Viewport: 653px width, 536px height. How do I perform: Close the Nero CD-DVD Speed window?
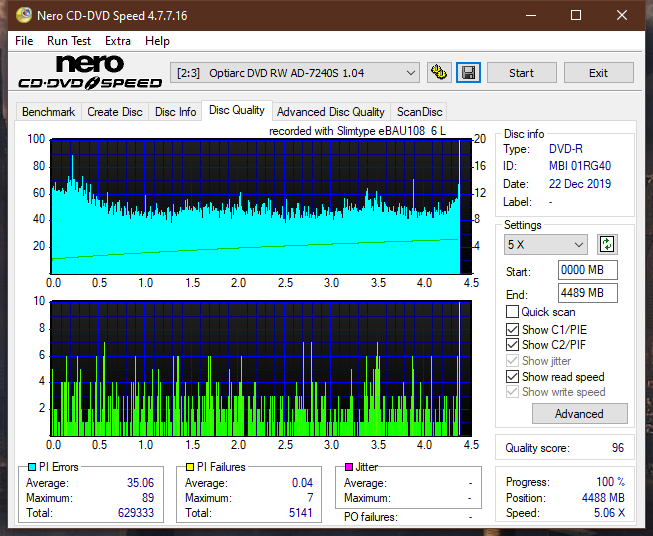point(622,15)
